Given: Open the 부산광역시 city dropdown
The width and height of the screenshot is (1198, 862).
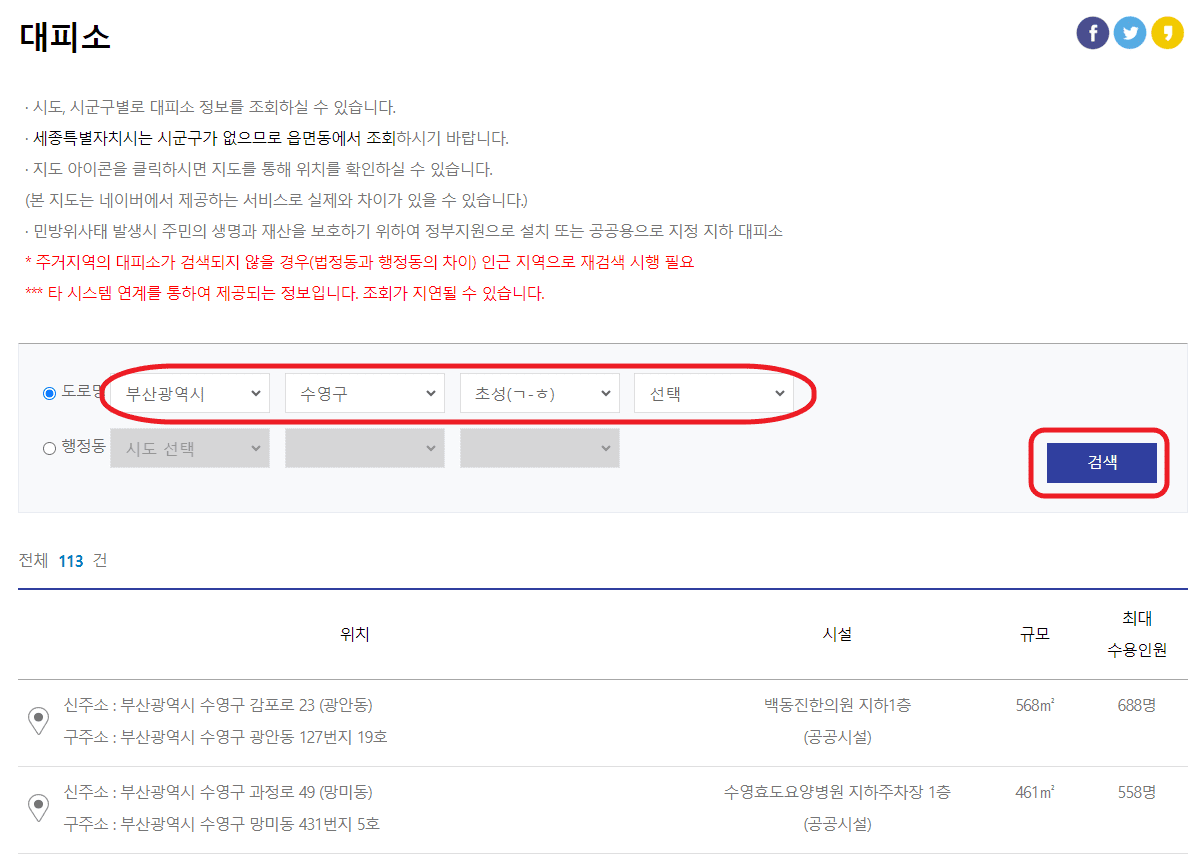Looking at the screenshot, I should [x=189, y=392].
